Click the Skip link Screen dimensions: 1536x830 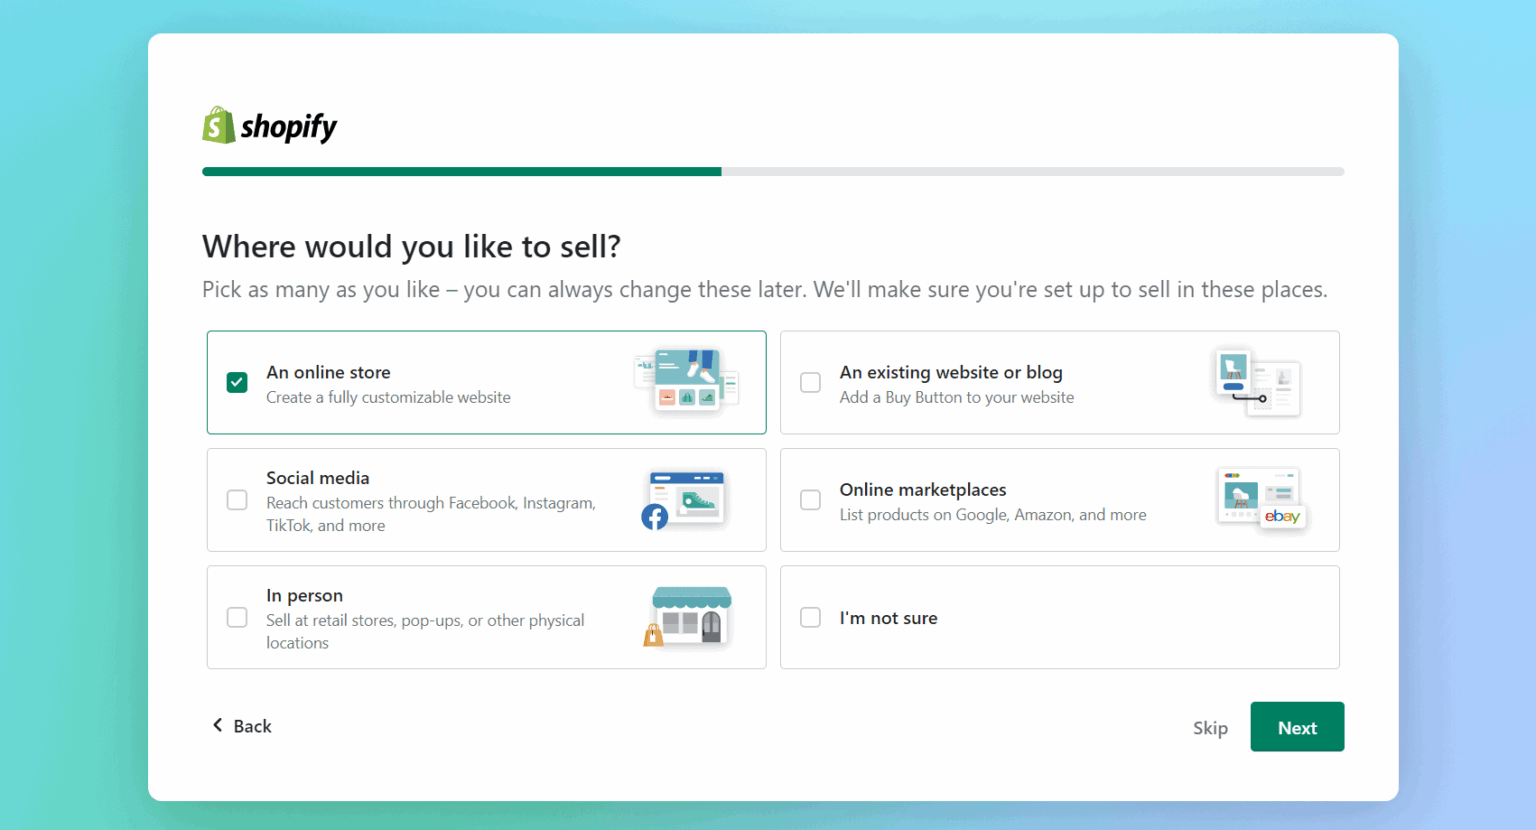[x=1210, y=727]
